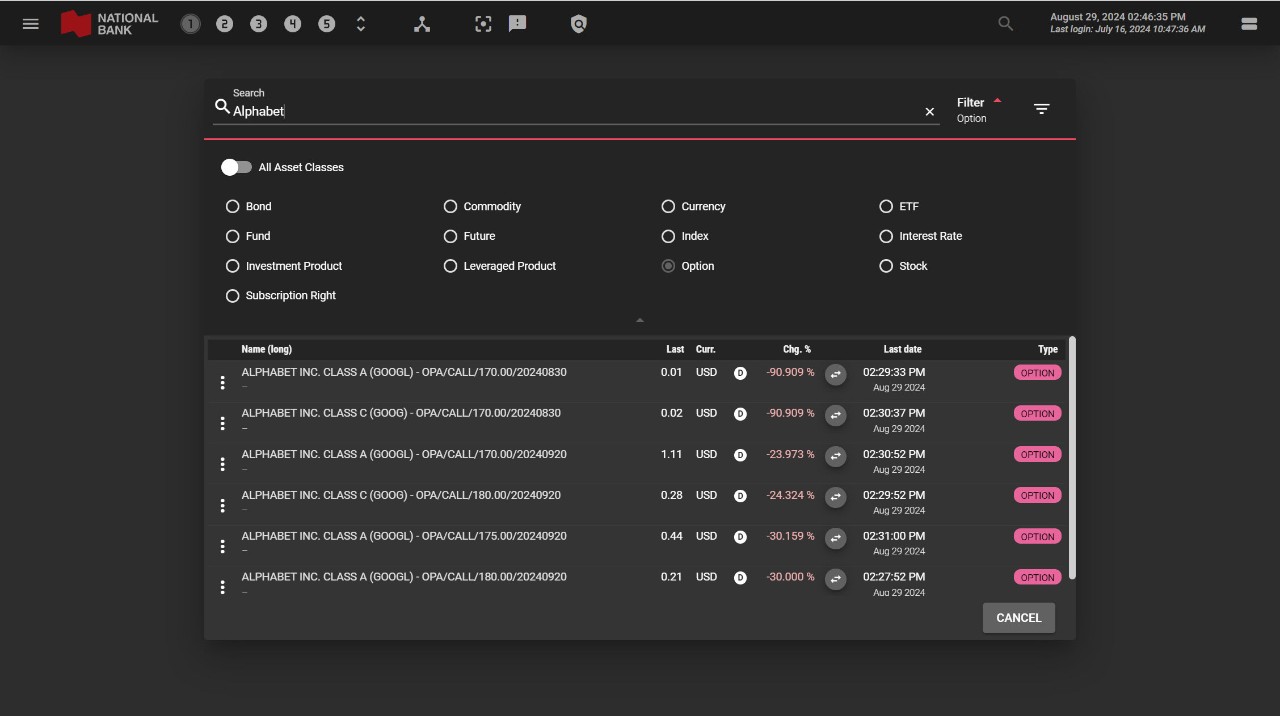Open row menu for GOOGL CALL 175.00 20240920
The image size is (1280, 716).
[x=222, y=546]
